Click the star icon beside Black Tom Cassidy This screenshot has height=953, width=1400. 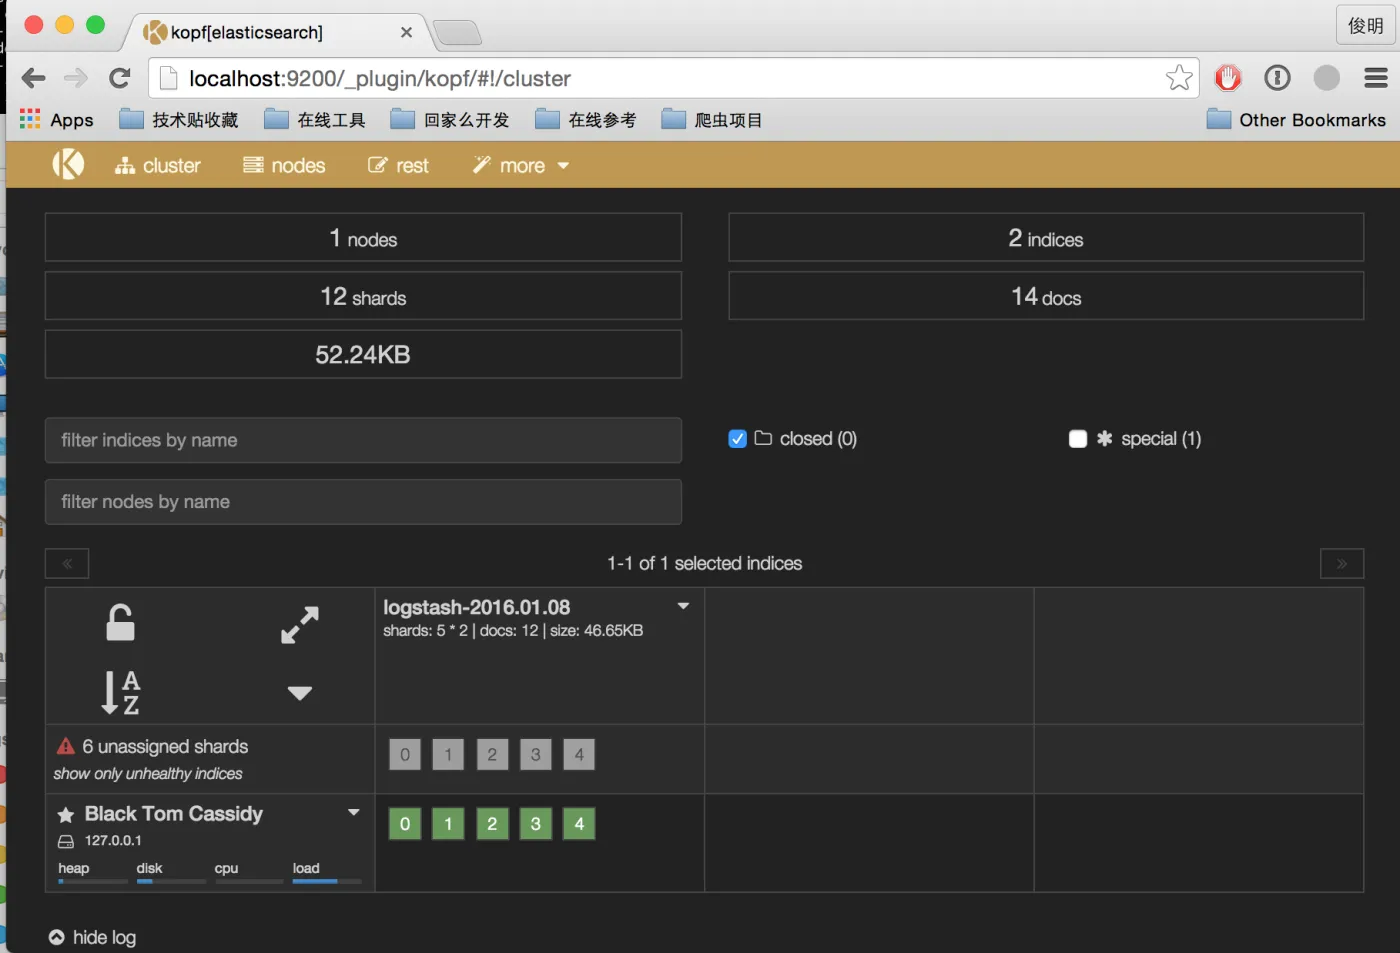click(x=66, y=815)
